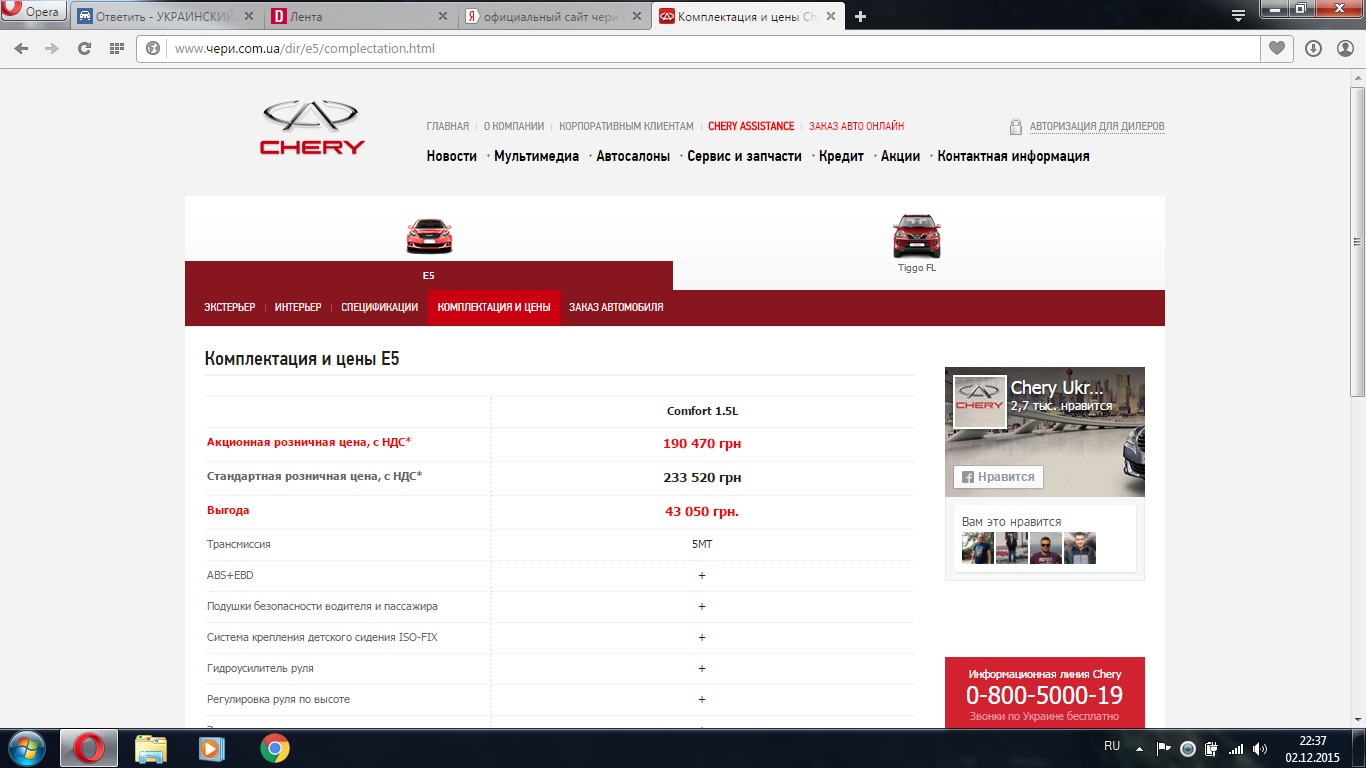Click the first Facebook fan profile photo

(x=977, y=548)
